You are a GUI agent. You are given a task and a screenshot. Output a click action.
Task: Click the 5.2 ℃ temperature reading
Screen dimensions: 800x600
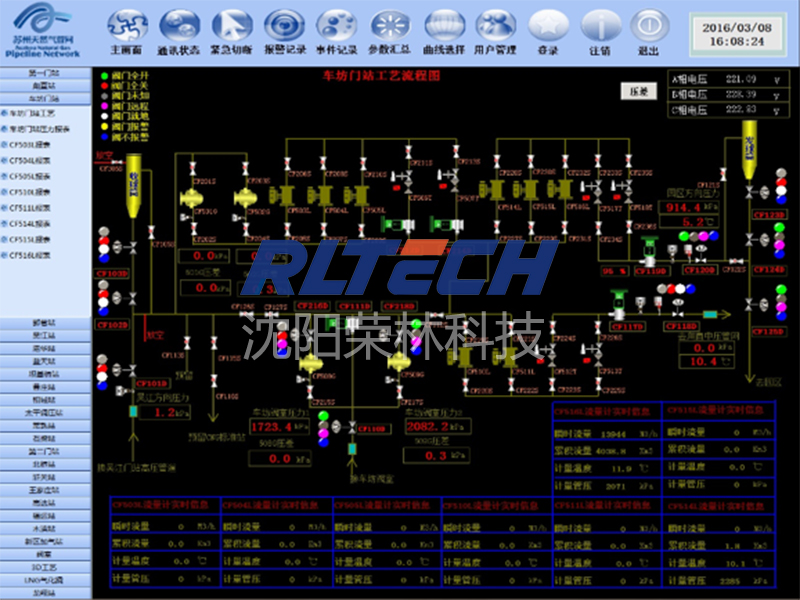pyautogui.click(x=689, y=222)
